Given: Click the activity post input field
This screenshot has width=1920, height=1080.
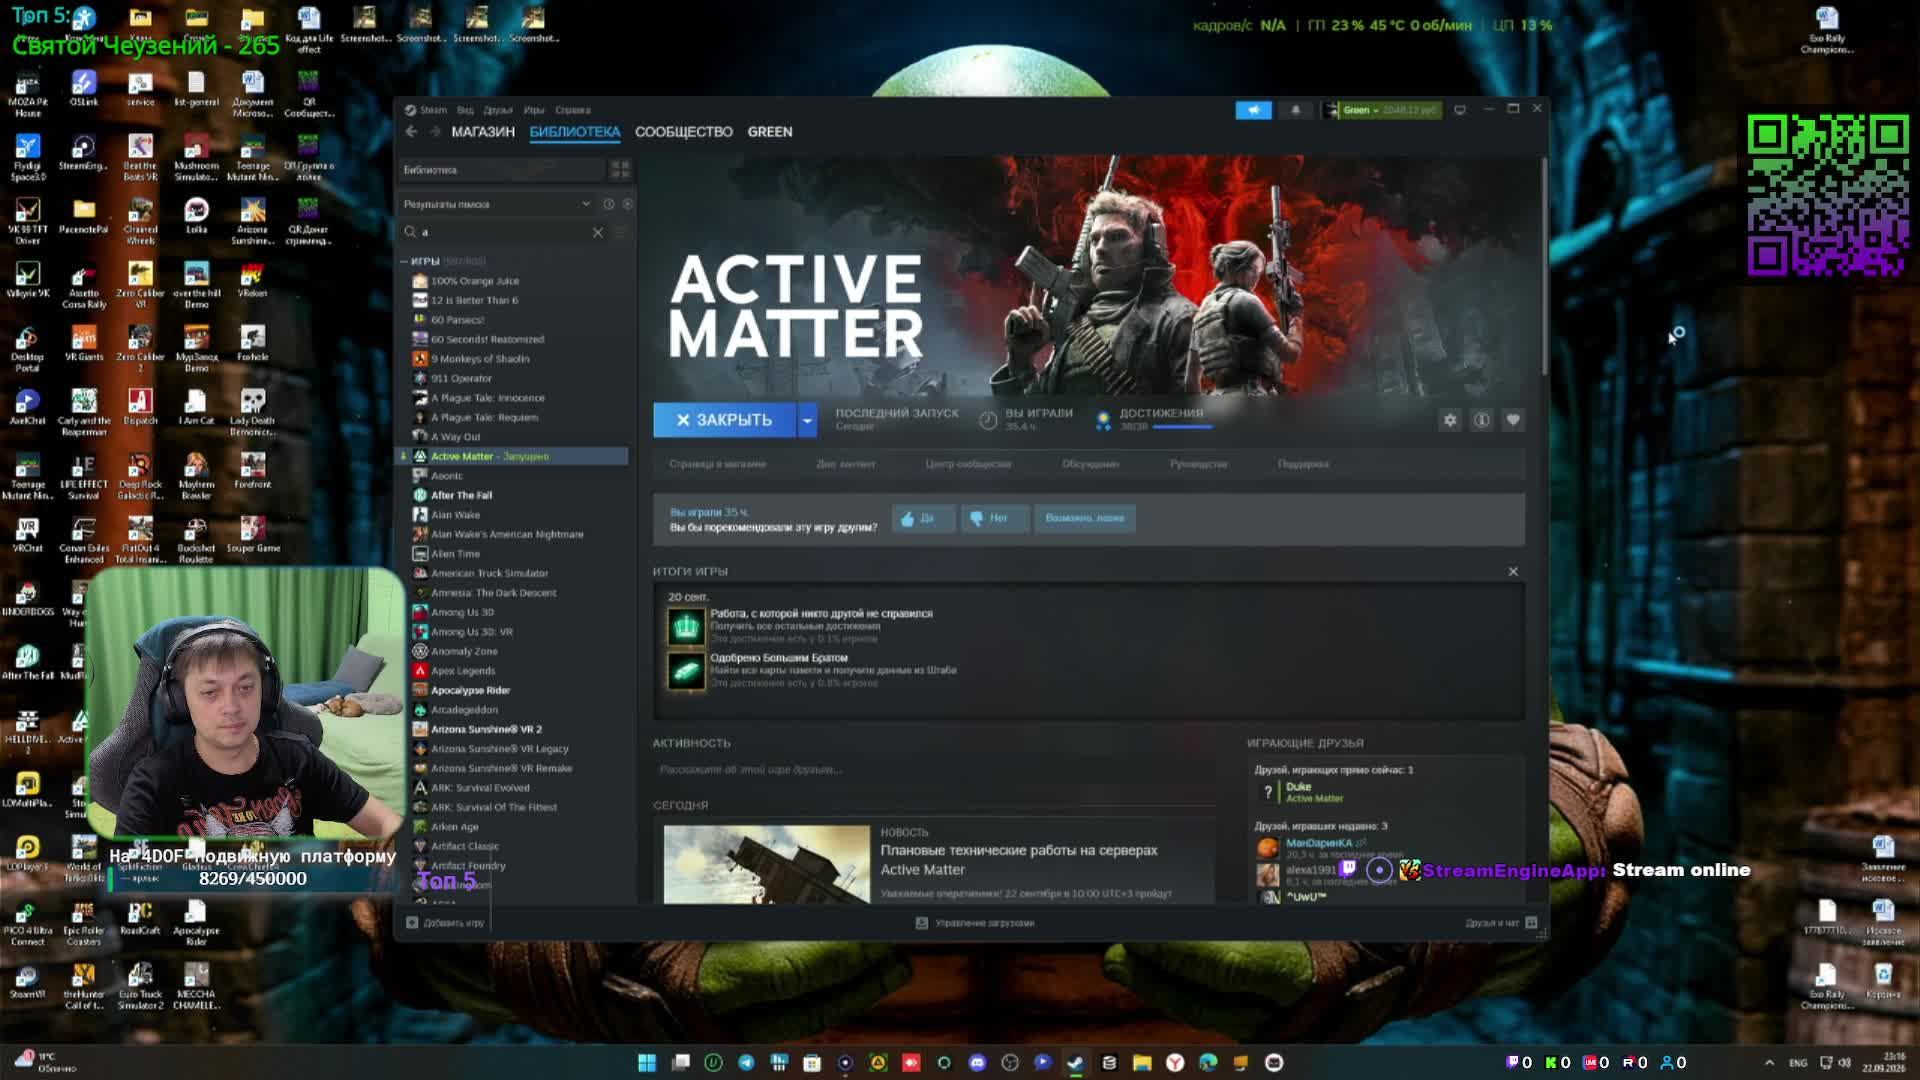Looking at the screenshot, I should (935, 770).
